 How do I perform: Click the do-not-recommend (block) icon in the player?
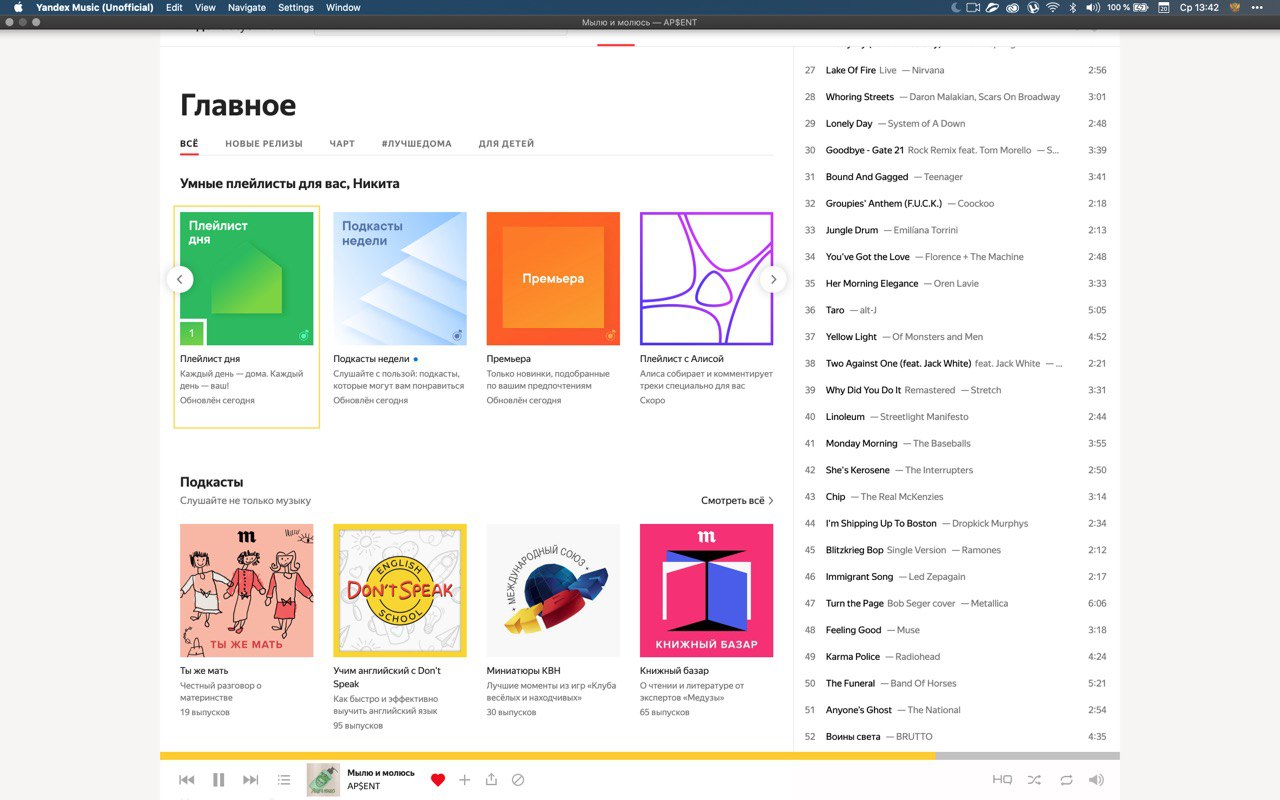coord(518,780)
